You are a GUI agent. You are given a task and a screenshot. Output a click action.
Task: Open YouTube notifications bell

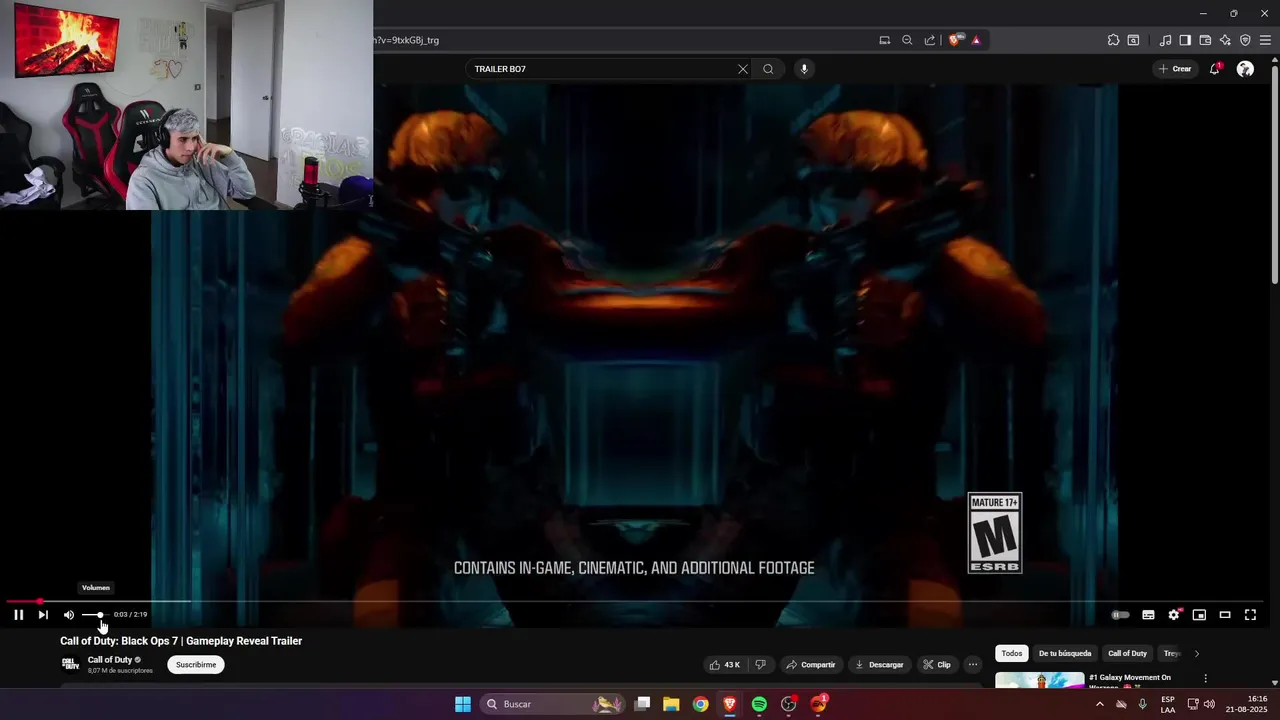[1215, 69]
